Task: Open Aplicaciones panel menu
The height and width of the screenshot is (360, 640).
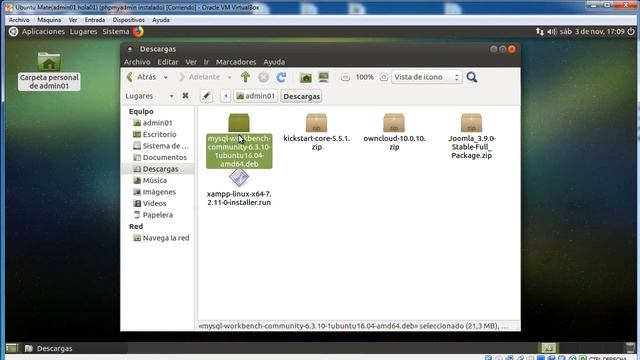Action: tap(43, 31)
